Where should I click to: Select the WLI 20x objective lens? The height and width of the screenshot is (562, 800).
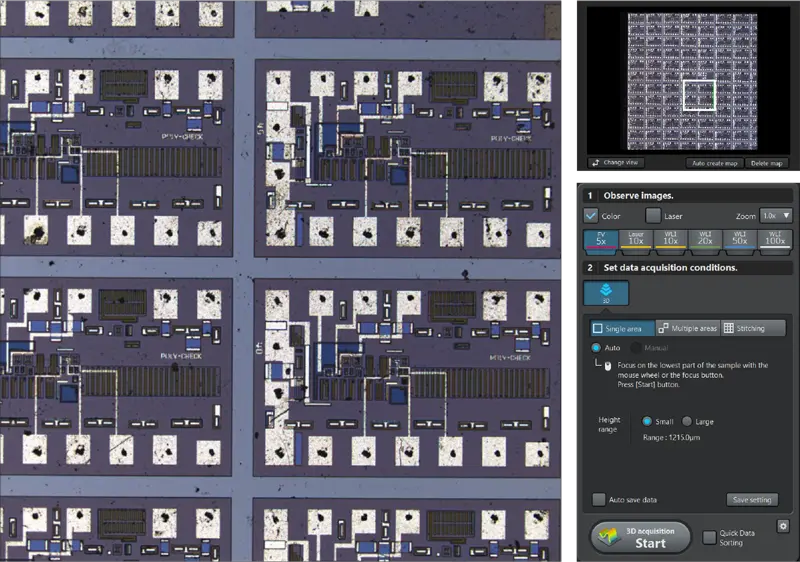[x=705, y=240]
